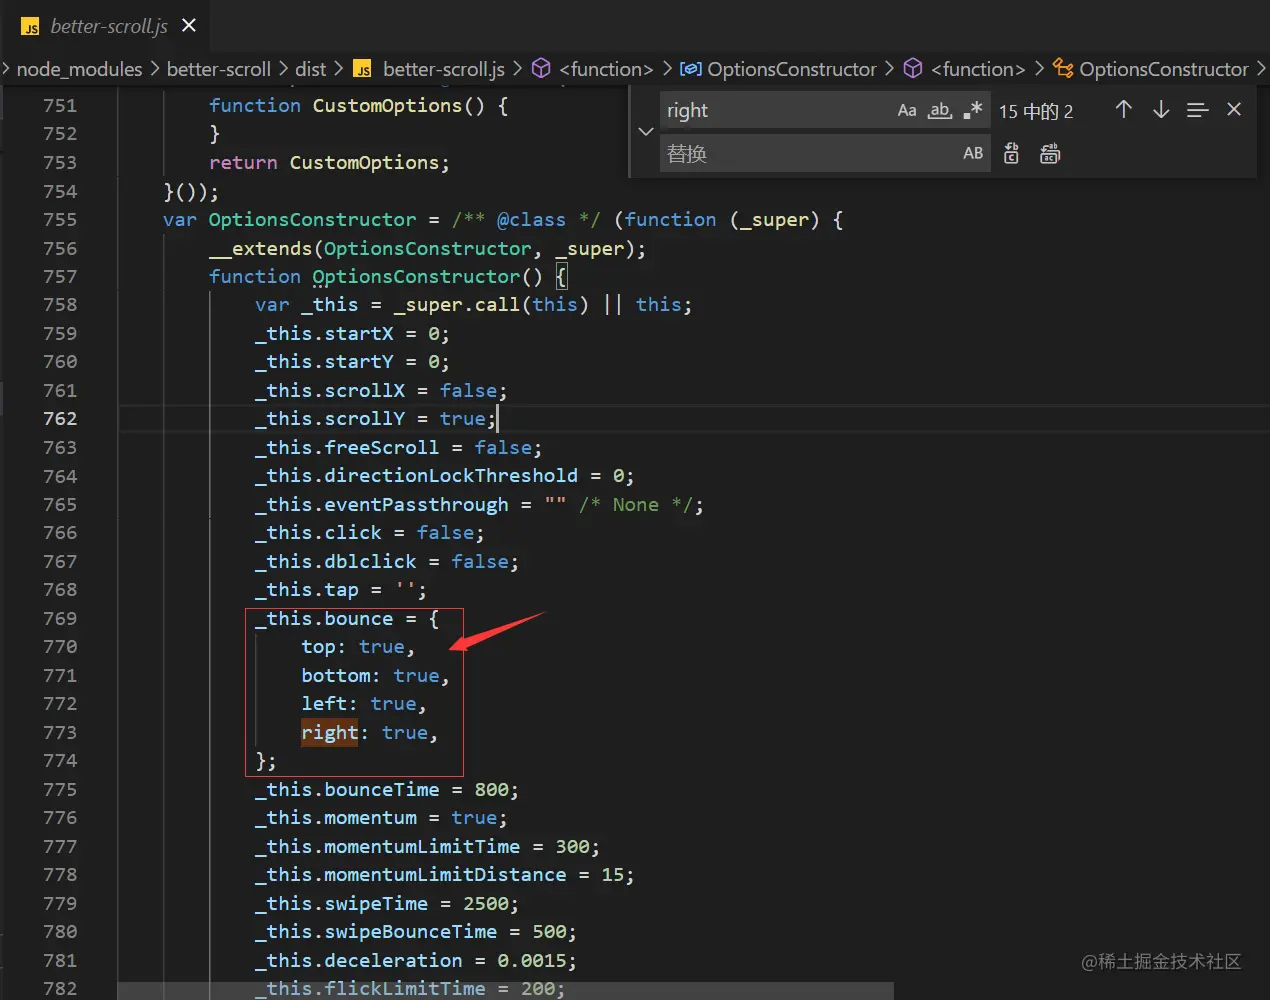Toggle Preserve Case in replace field
Screen dimensions: 1270x1000
pos(972,153)
